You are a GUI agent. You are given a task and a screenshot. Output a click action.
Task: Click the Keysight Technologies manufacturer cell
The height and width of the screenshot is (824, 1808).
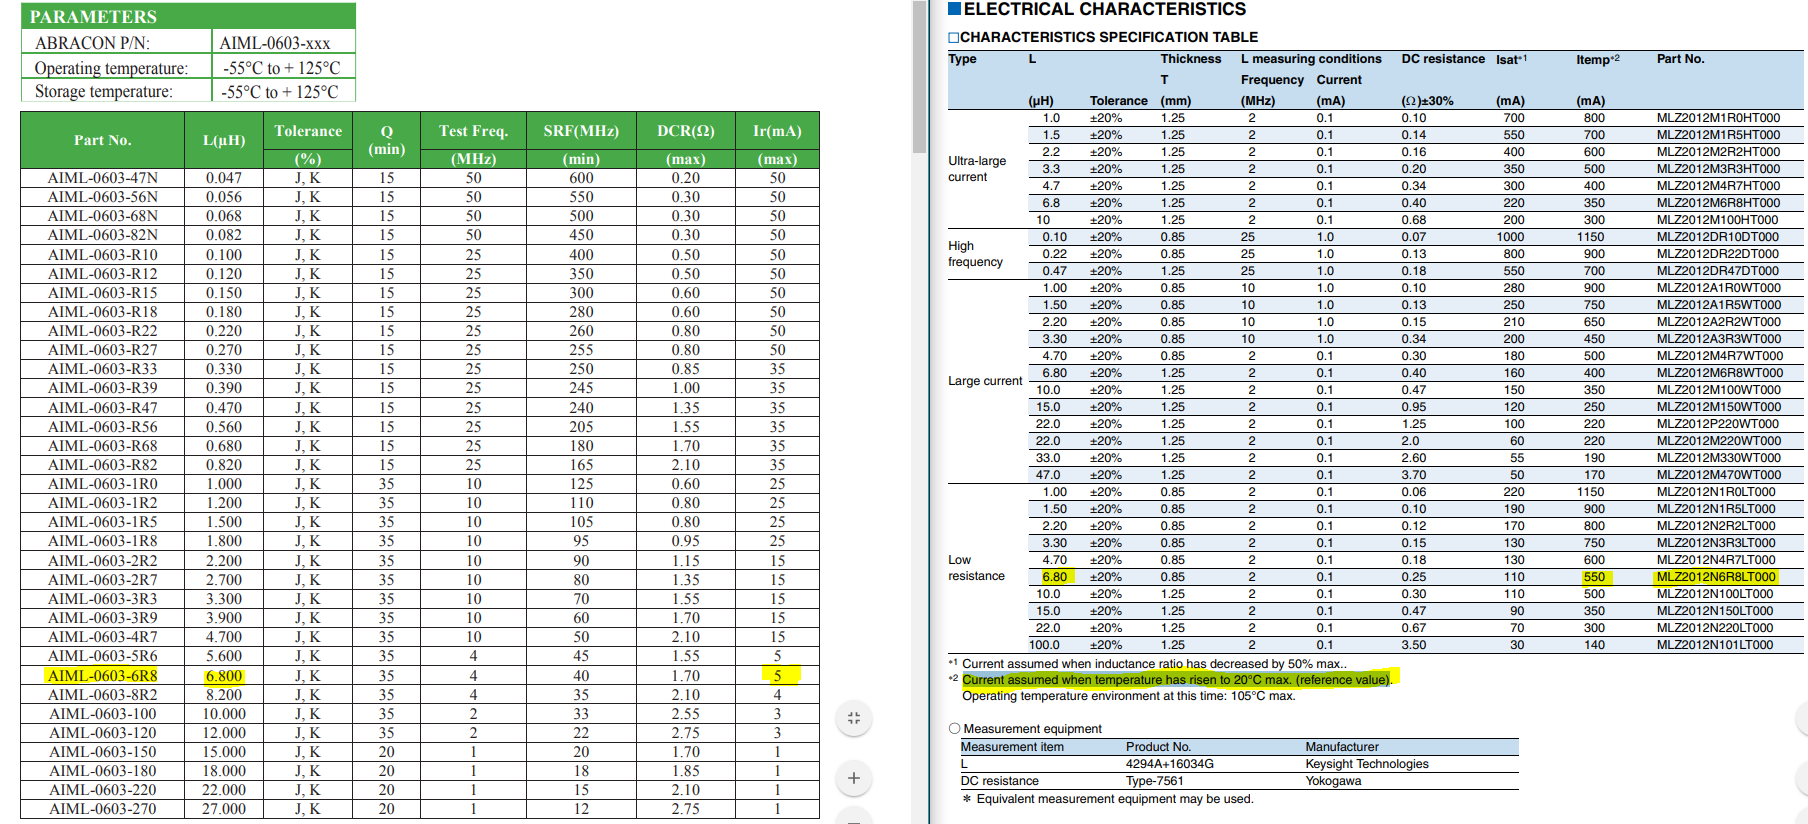1367,764
